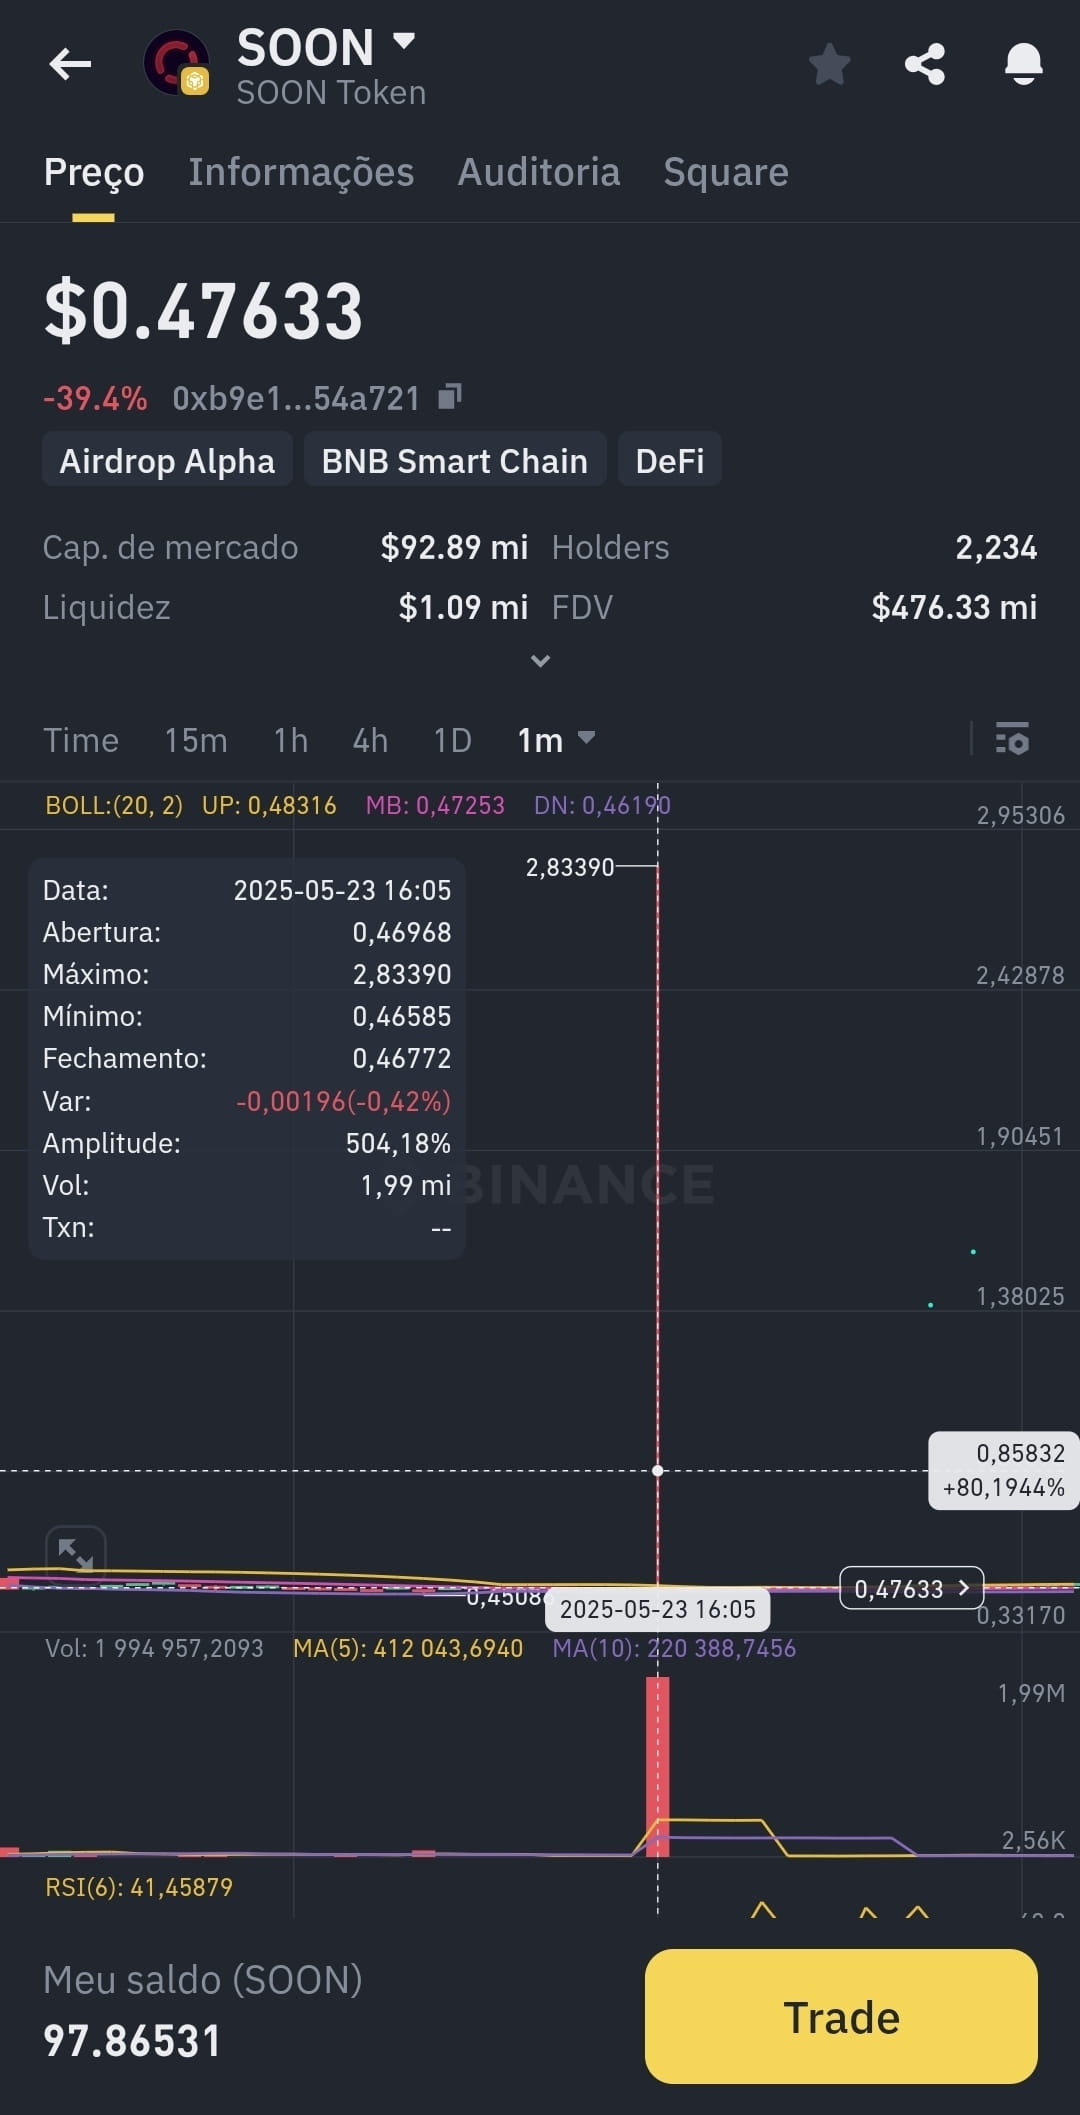The height and width of the screenshot is (2115, 1080).
Task: Select the 1D interval
Action: tap(452, 740)
